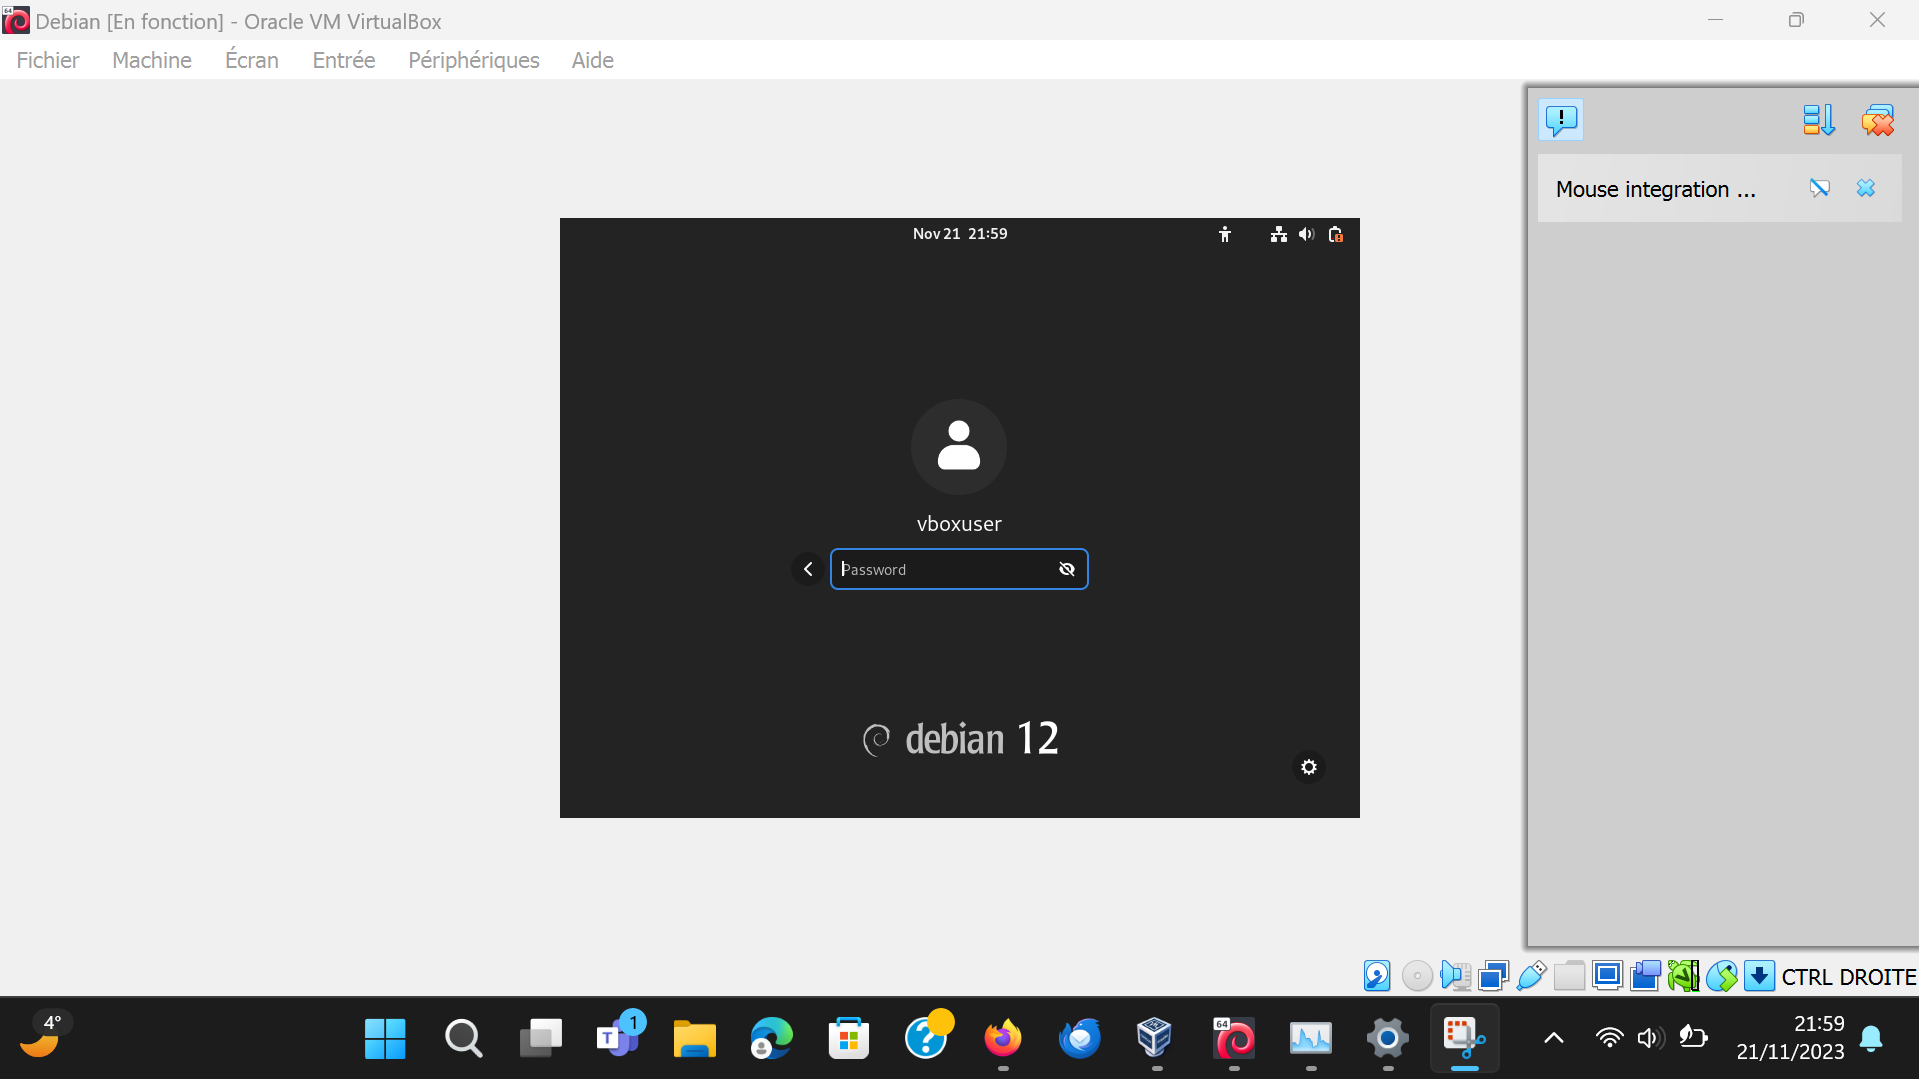
Task: Switch to Firefox on the taskbar
Action: [x=1003, y=1039]
